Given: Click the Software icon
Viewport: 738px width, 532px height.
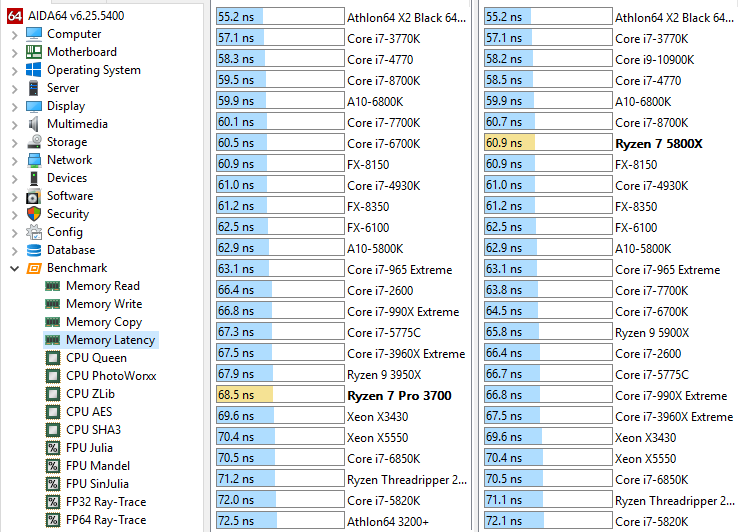Looking at the screenshot, I should coord(33,196).
